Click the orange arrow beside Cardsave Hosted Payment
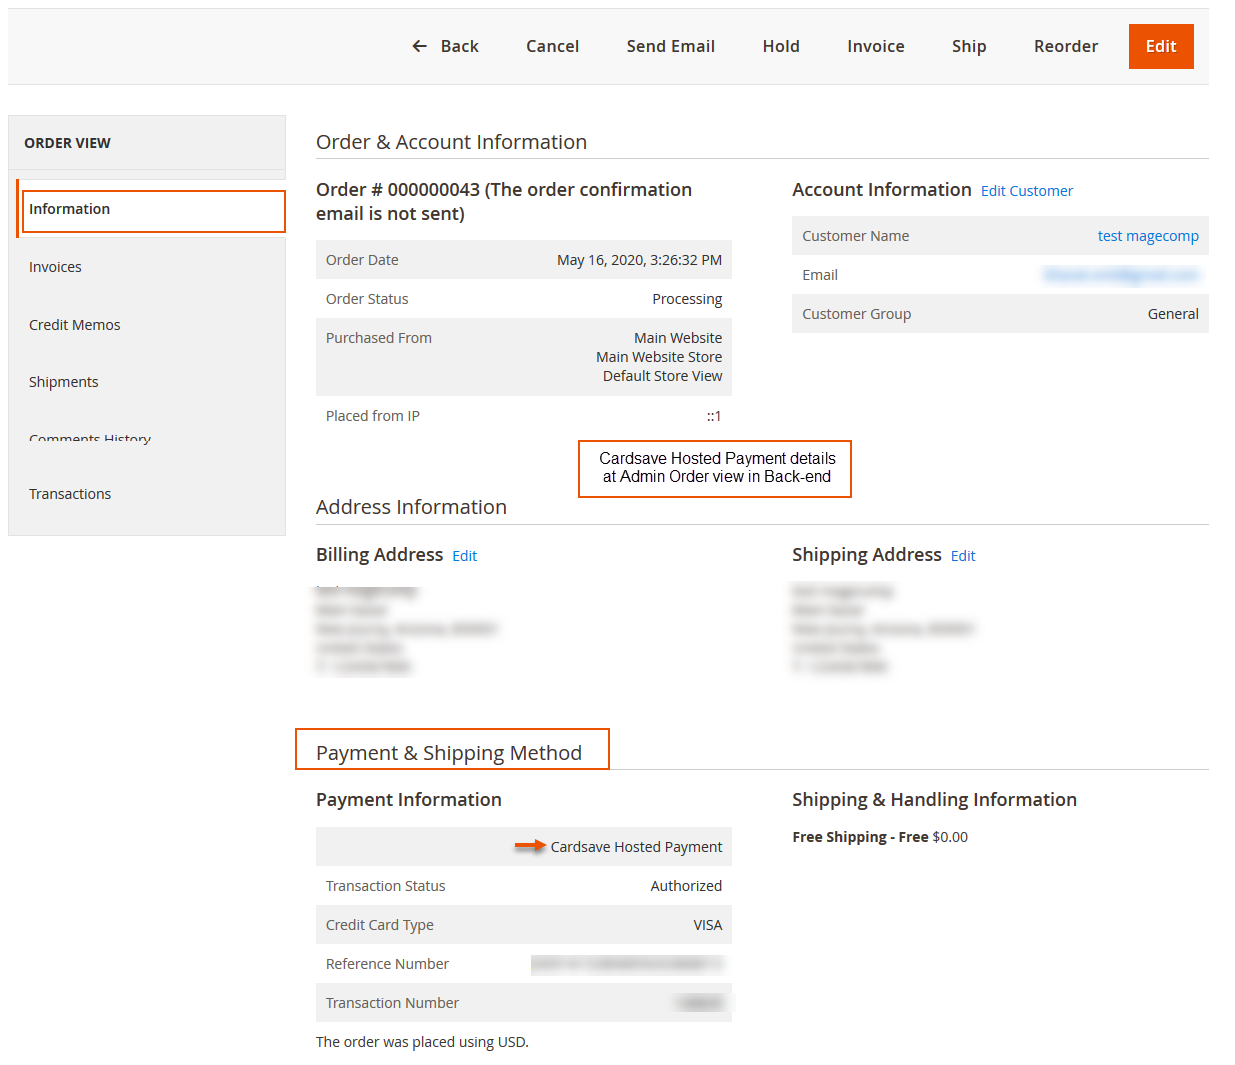The width and height of the screenshot is (1235, 1065). [531, 846]
